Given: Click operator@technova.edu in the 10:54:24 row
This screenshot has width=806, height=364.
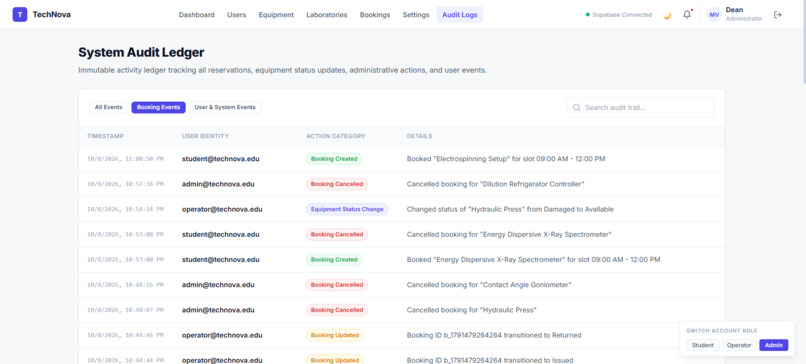Looking at the screenshot, I should click(x=222, y=209).
